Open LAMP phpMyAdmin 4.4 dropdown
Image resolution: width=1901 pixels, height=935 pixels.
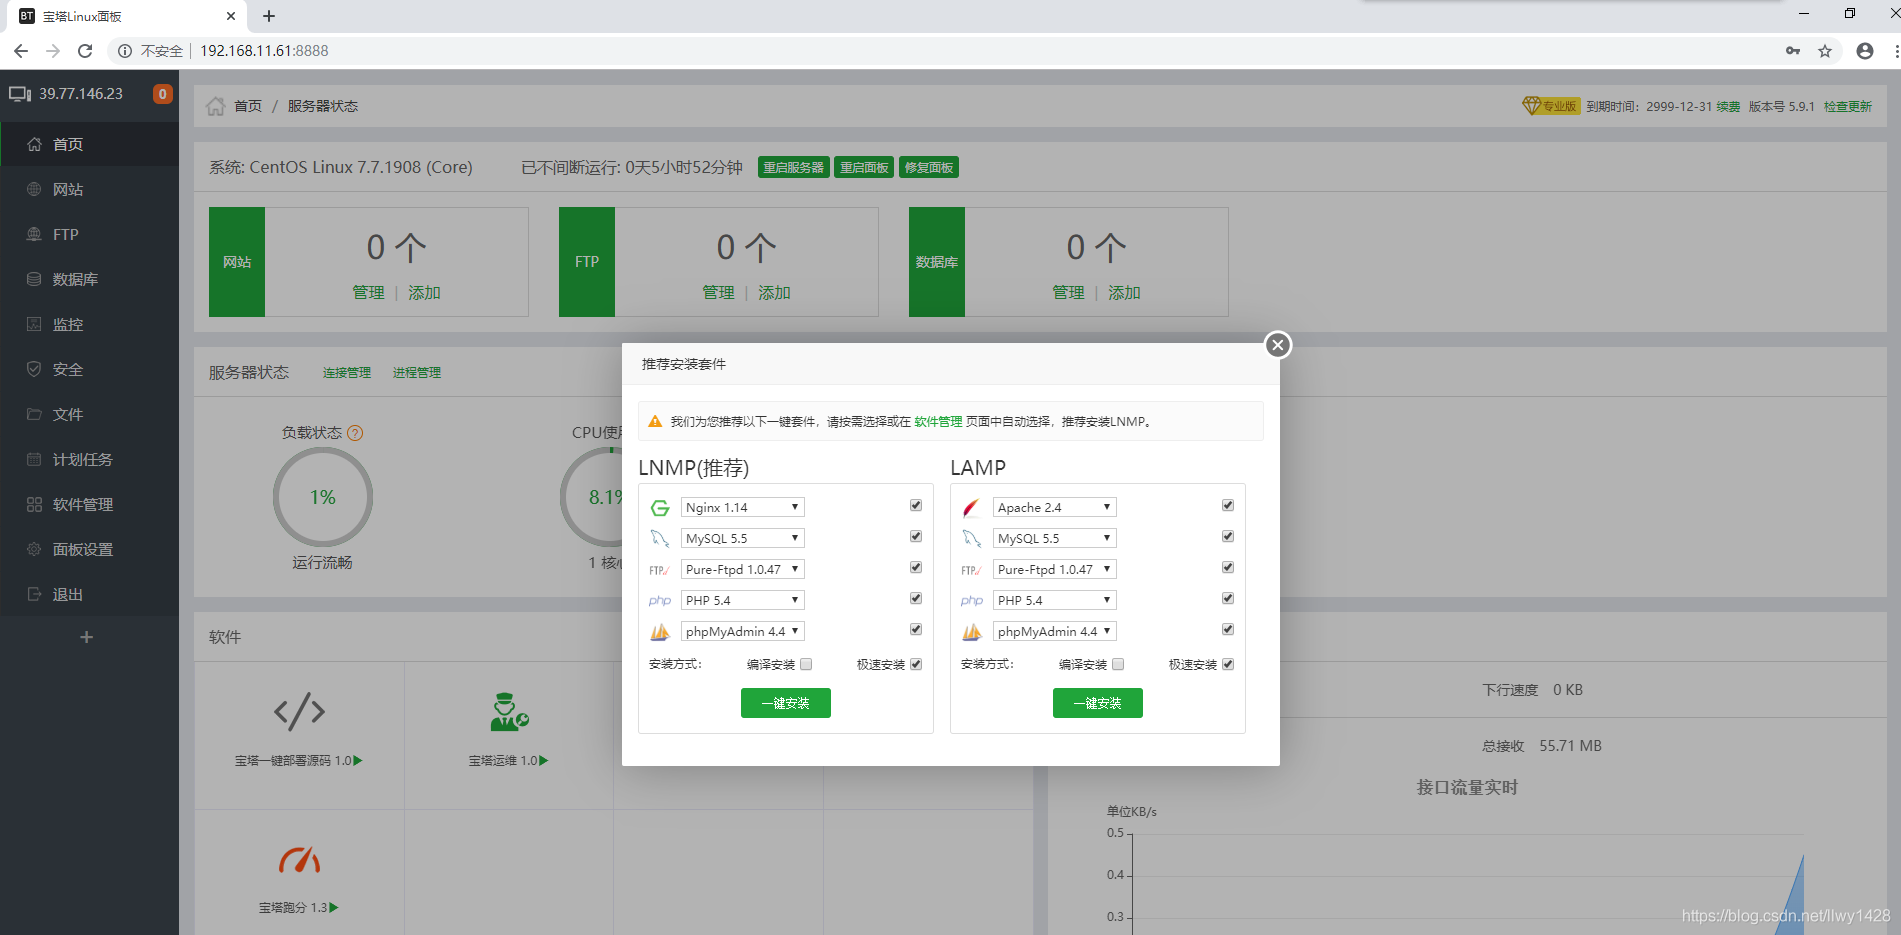(1055, 632)
